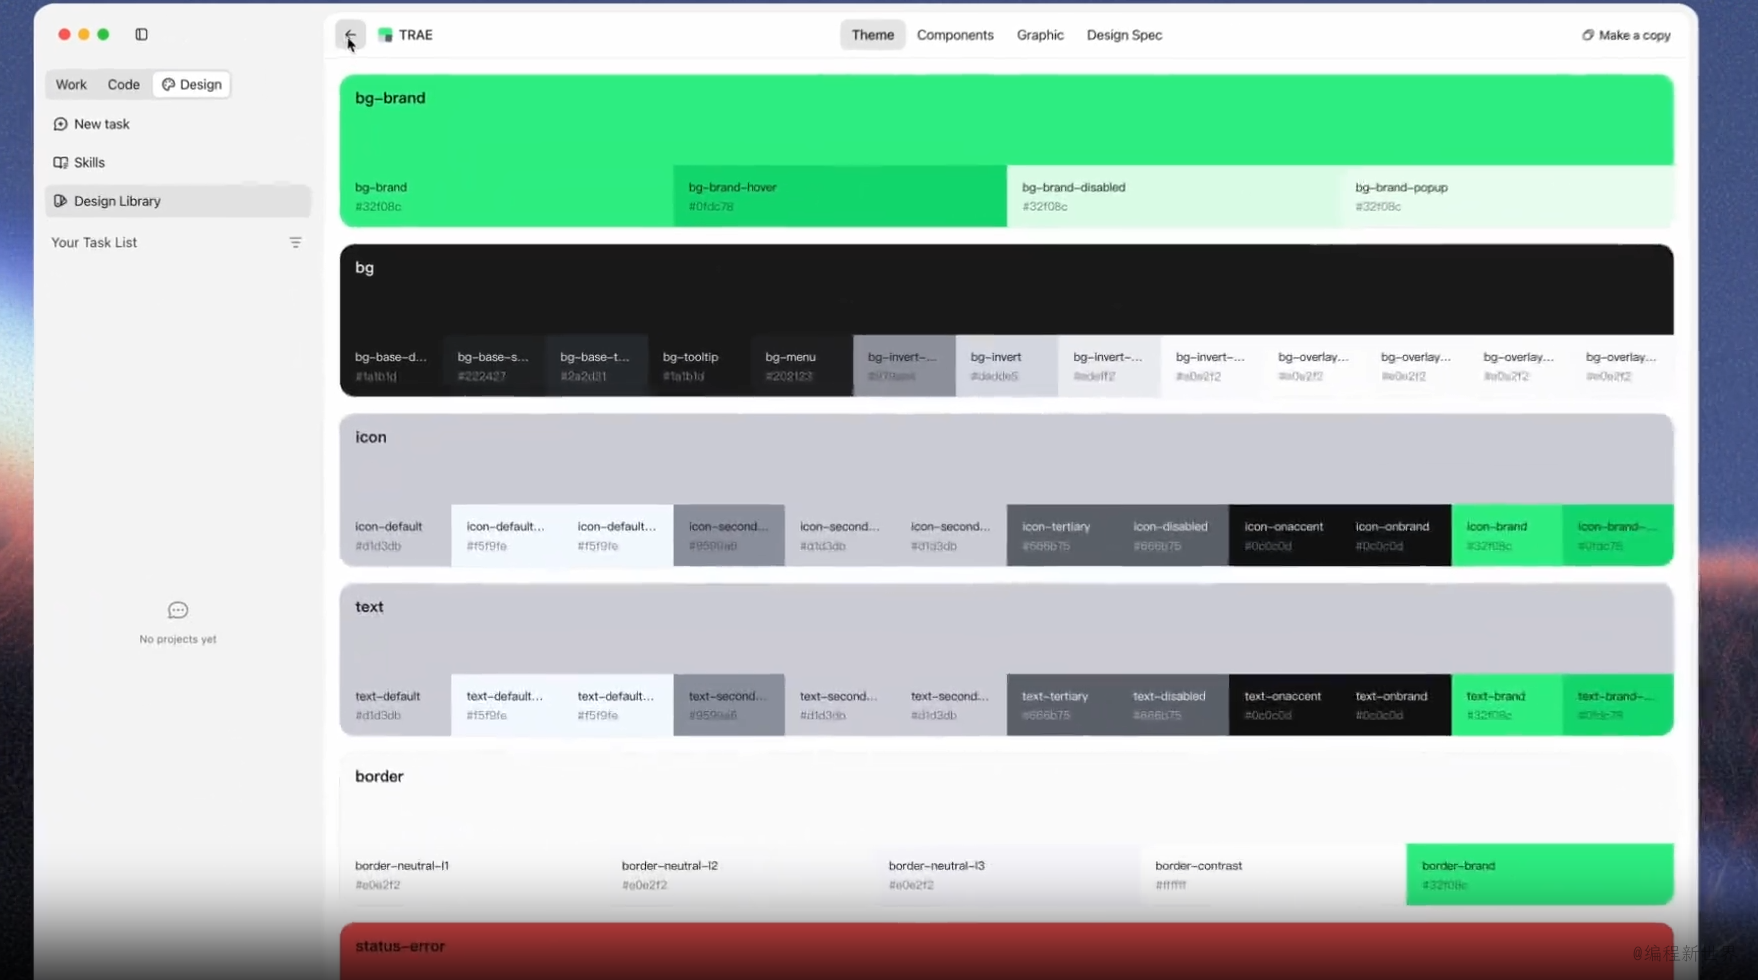The width and height of the screenshot is (1758, 980).
Task: Click the No projects yet text
Action: point(178,639)
